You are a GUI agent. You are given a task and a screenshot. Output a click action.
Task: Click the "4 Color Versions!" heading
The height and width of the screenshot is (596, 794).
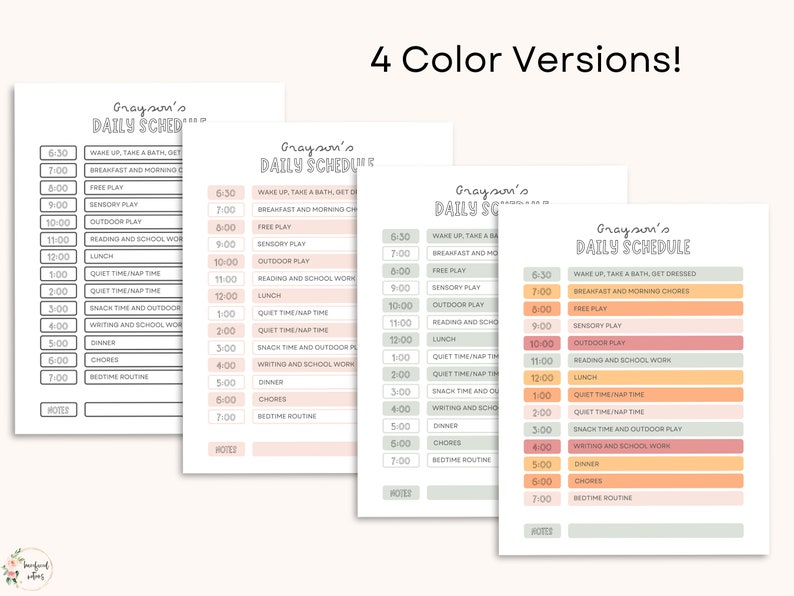pyautogui.click(x=526, y=59)
